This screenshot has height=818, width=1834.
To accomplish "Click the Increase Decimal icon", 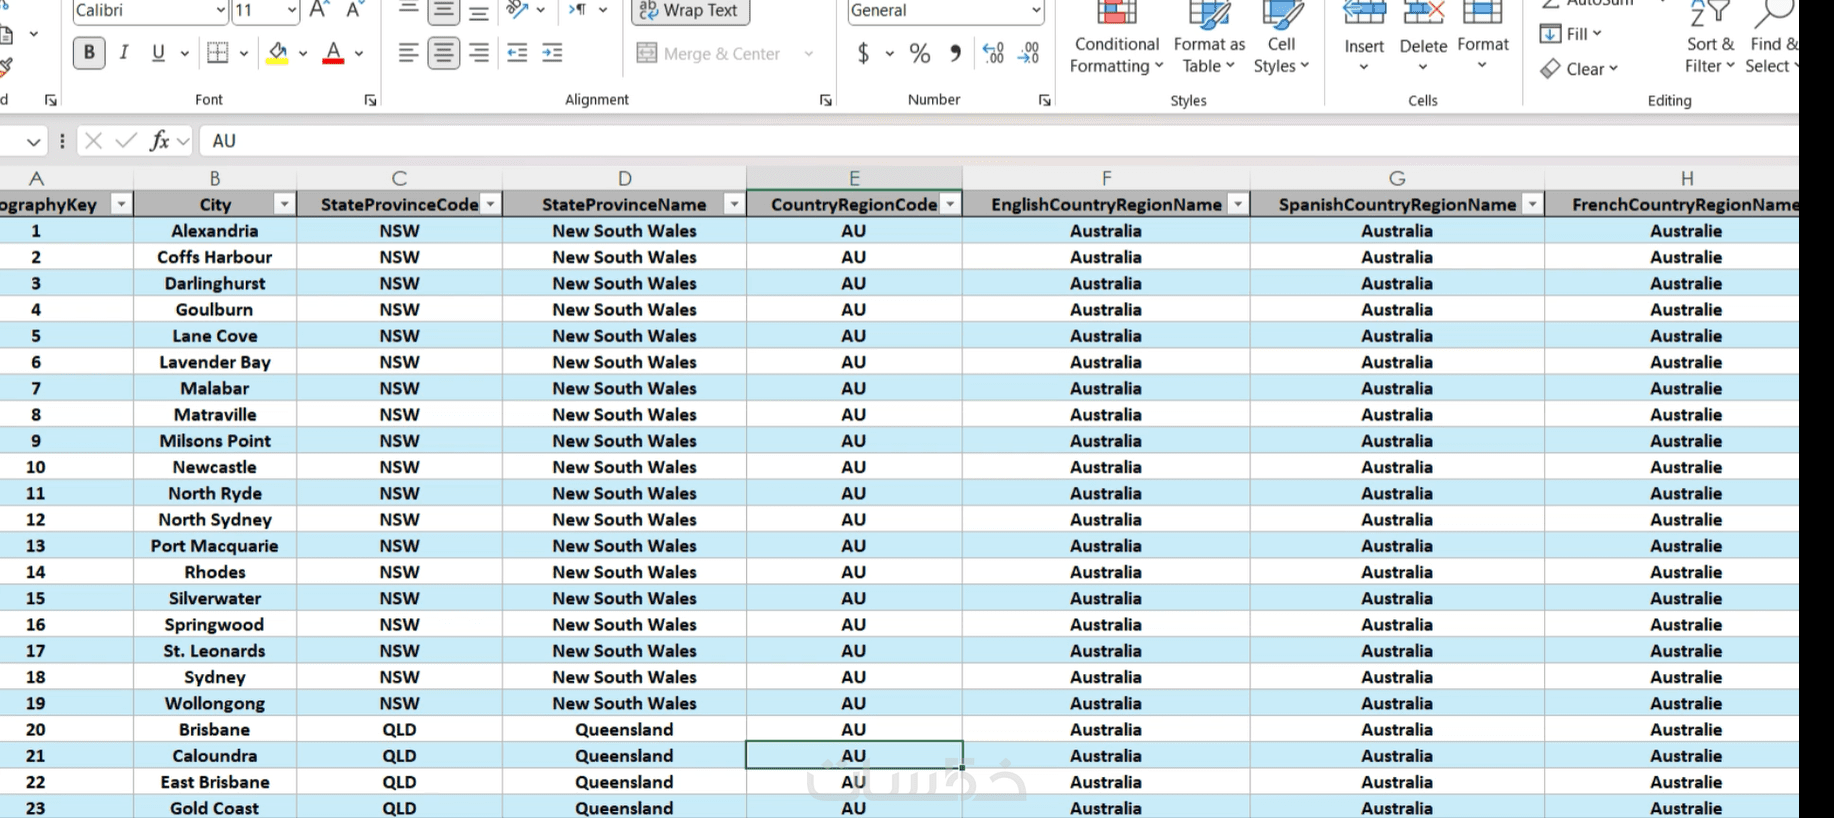I will pos(993,53).
